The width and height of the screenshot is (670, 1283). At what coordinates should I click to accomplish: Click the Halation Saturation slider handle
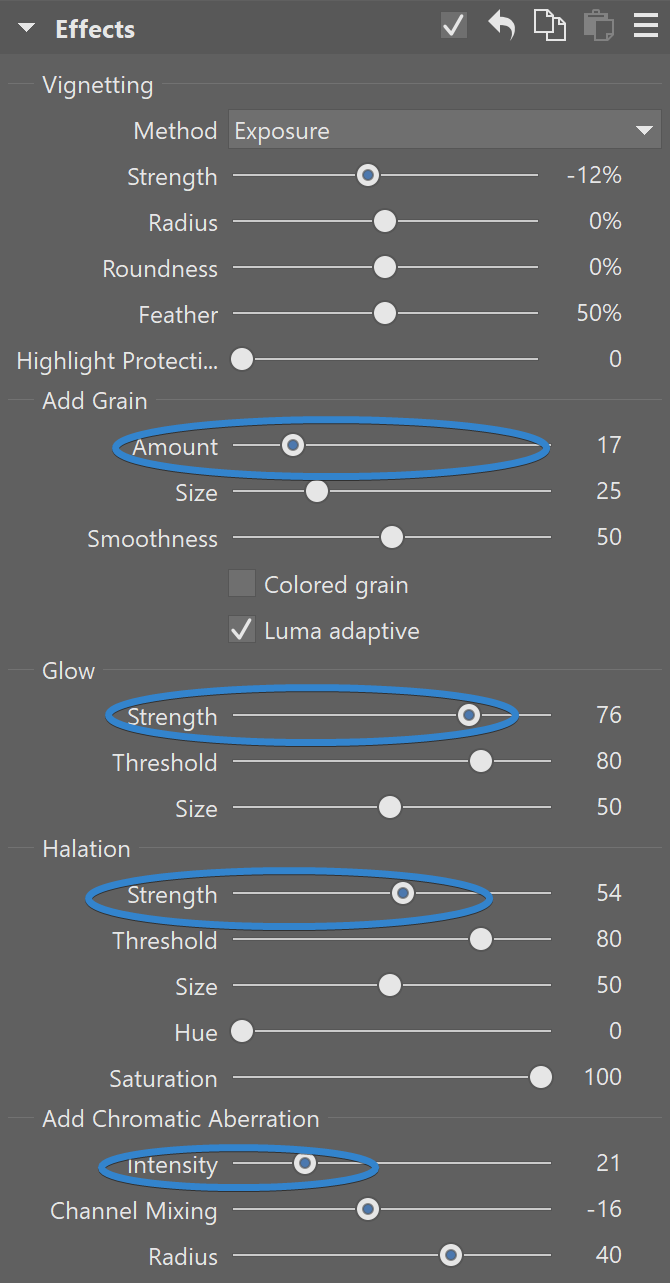point(541,1077)
